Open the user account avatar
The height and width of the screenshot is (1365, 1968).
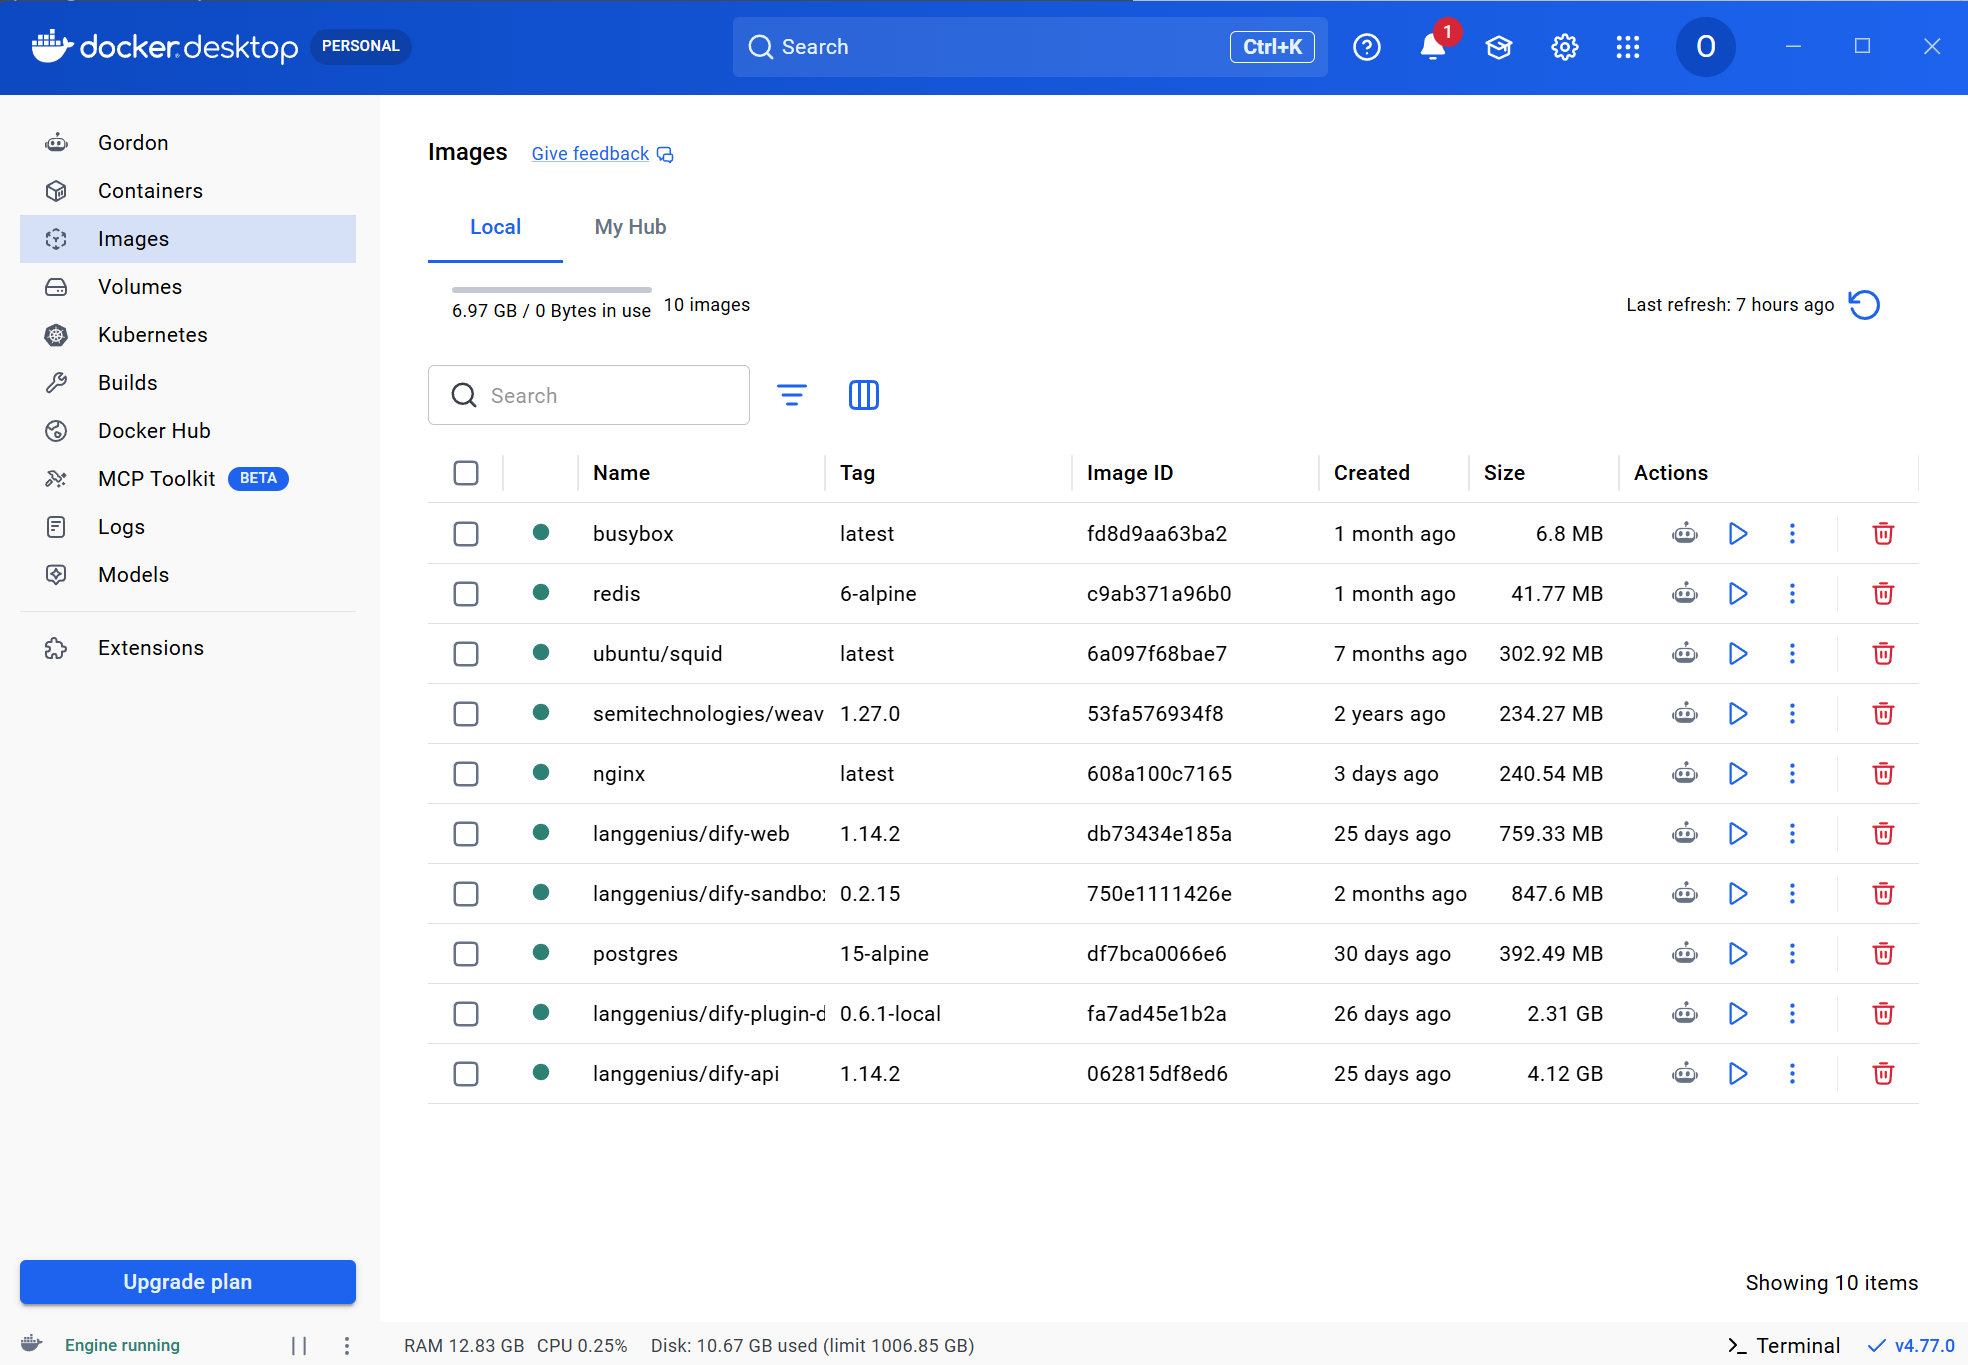click(x=1705, y=47)
